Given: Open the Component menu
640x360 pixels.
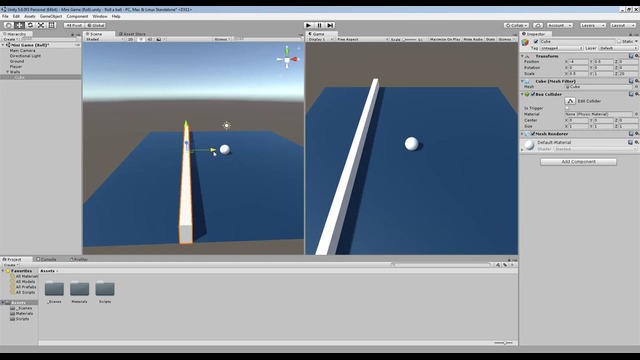Looking at the screenshot, I should [77, 16].
